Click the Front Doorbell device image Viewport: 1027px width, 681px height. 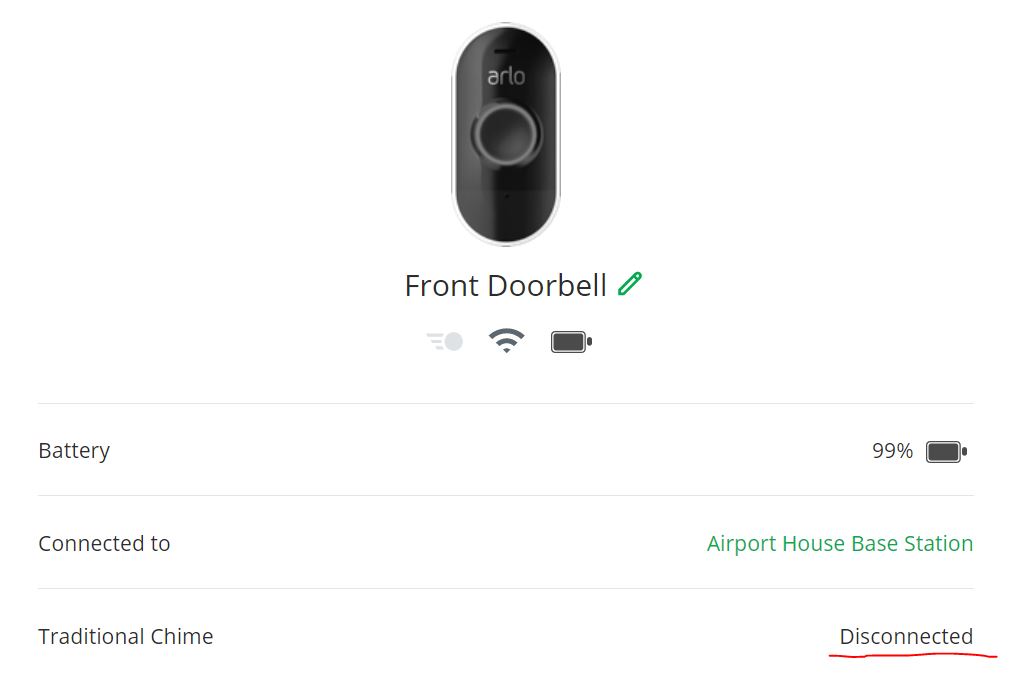tap(506, 133)
